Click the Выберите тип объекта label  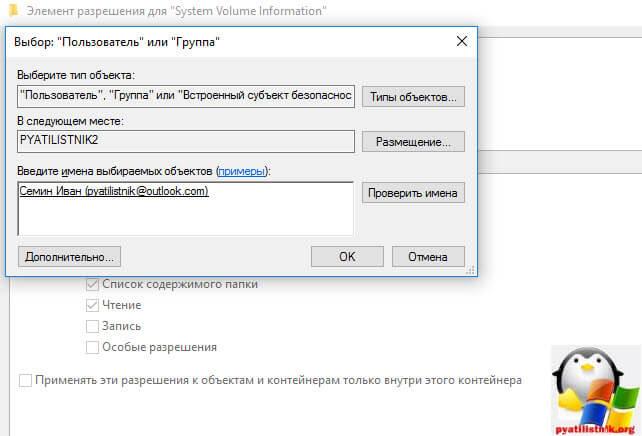pyautogui.click(x=76, y=75)
